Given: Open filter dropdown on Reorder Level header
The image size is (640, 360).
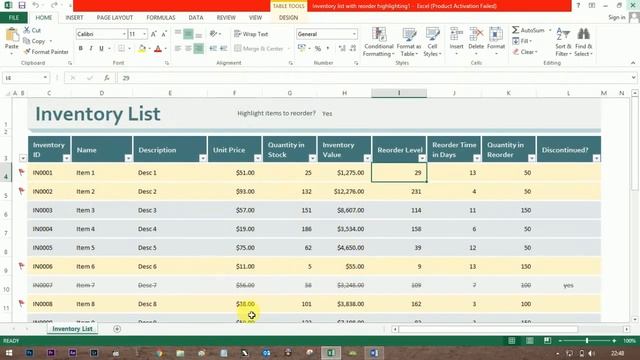Looking at the screenshot, I should tap(422, 158).
